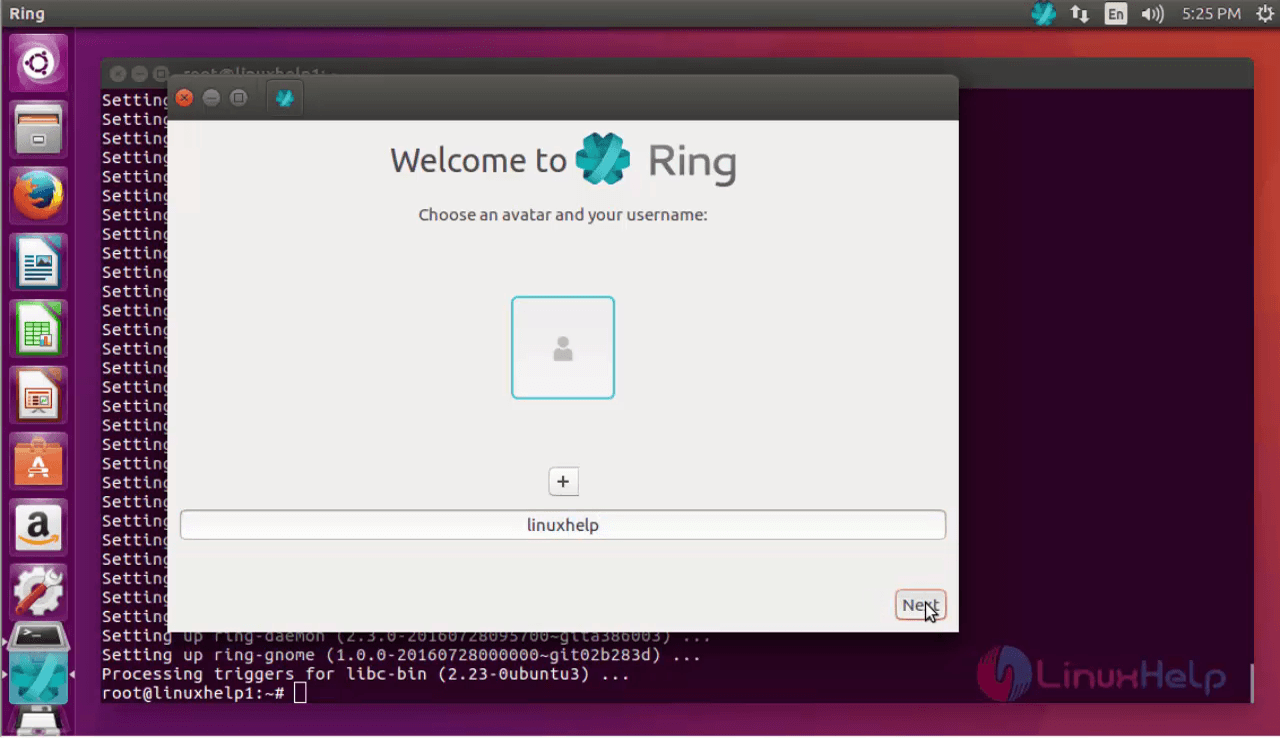Open LibreOffice Calc from launcher

pos(39,329)
